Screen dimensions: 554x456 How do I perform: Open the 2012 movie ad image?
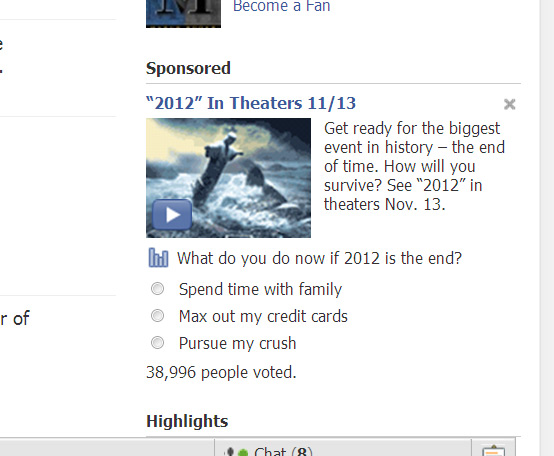pyautogui.click(x=228, y=178)
